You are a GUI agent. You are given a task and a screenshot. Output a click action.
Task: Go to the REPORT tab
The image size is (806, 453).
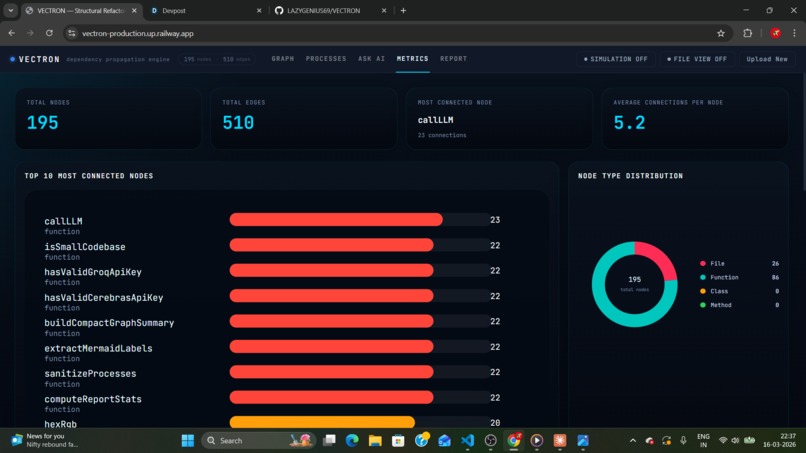click(x=453, y=59)
